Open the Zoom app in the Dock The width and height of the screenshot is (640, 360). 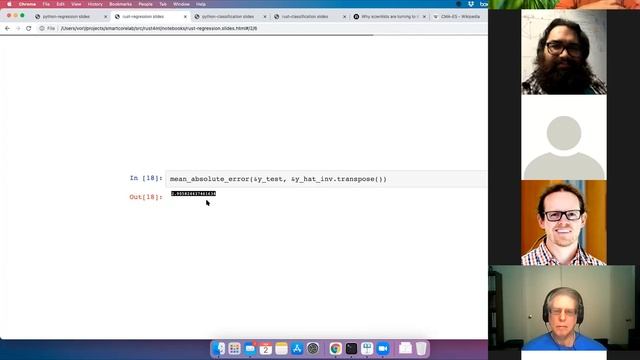[382, 349]
